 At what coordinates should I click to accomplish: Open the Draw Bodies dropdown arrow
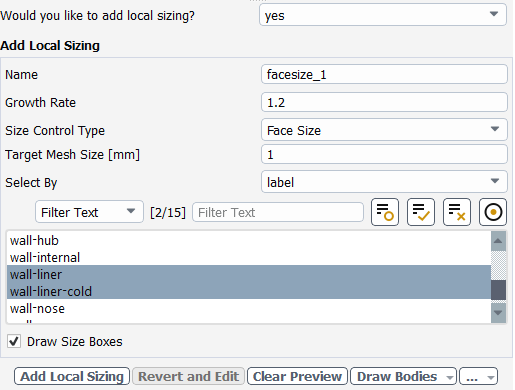click(x=450, y=377)
